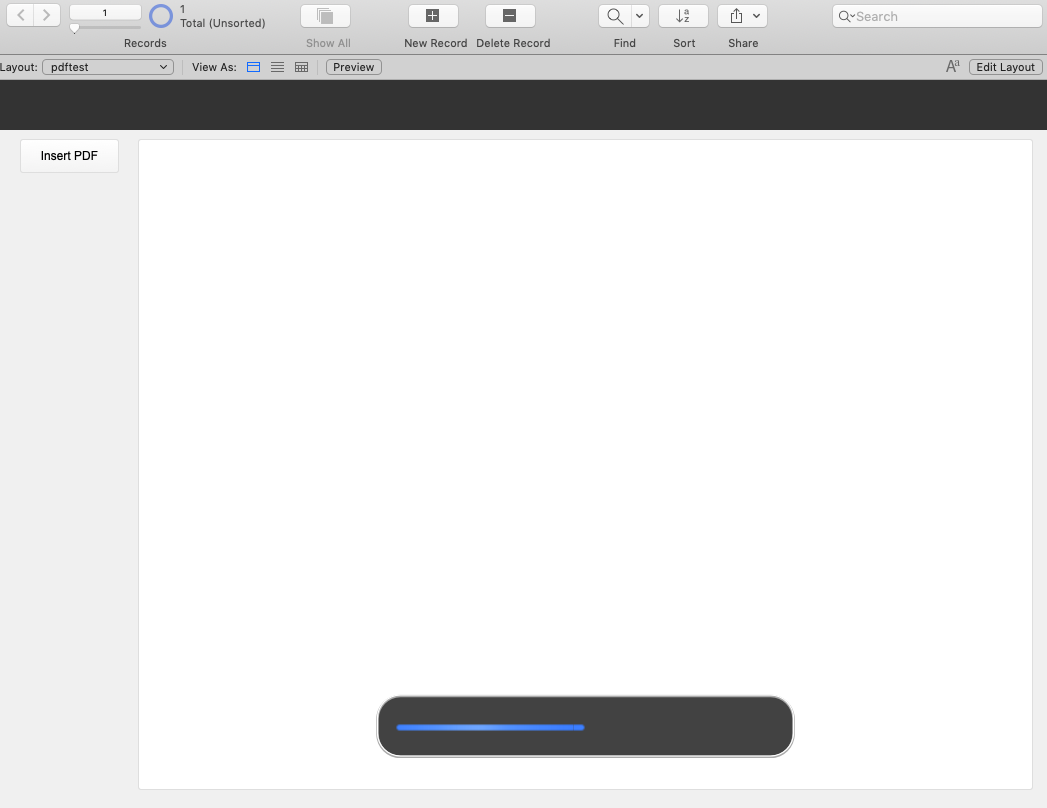1047x808 pixels.
Task: Click the found set pie circle icon
Action: [x=160, y=16]
